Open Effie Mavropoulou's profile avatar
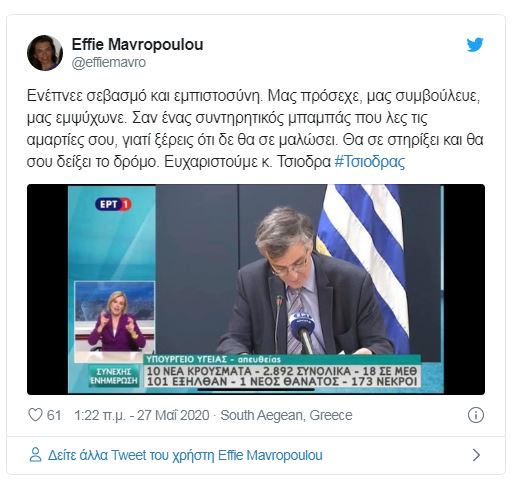The image size is (512, 482). point(45,53)
